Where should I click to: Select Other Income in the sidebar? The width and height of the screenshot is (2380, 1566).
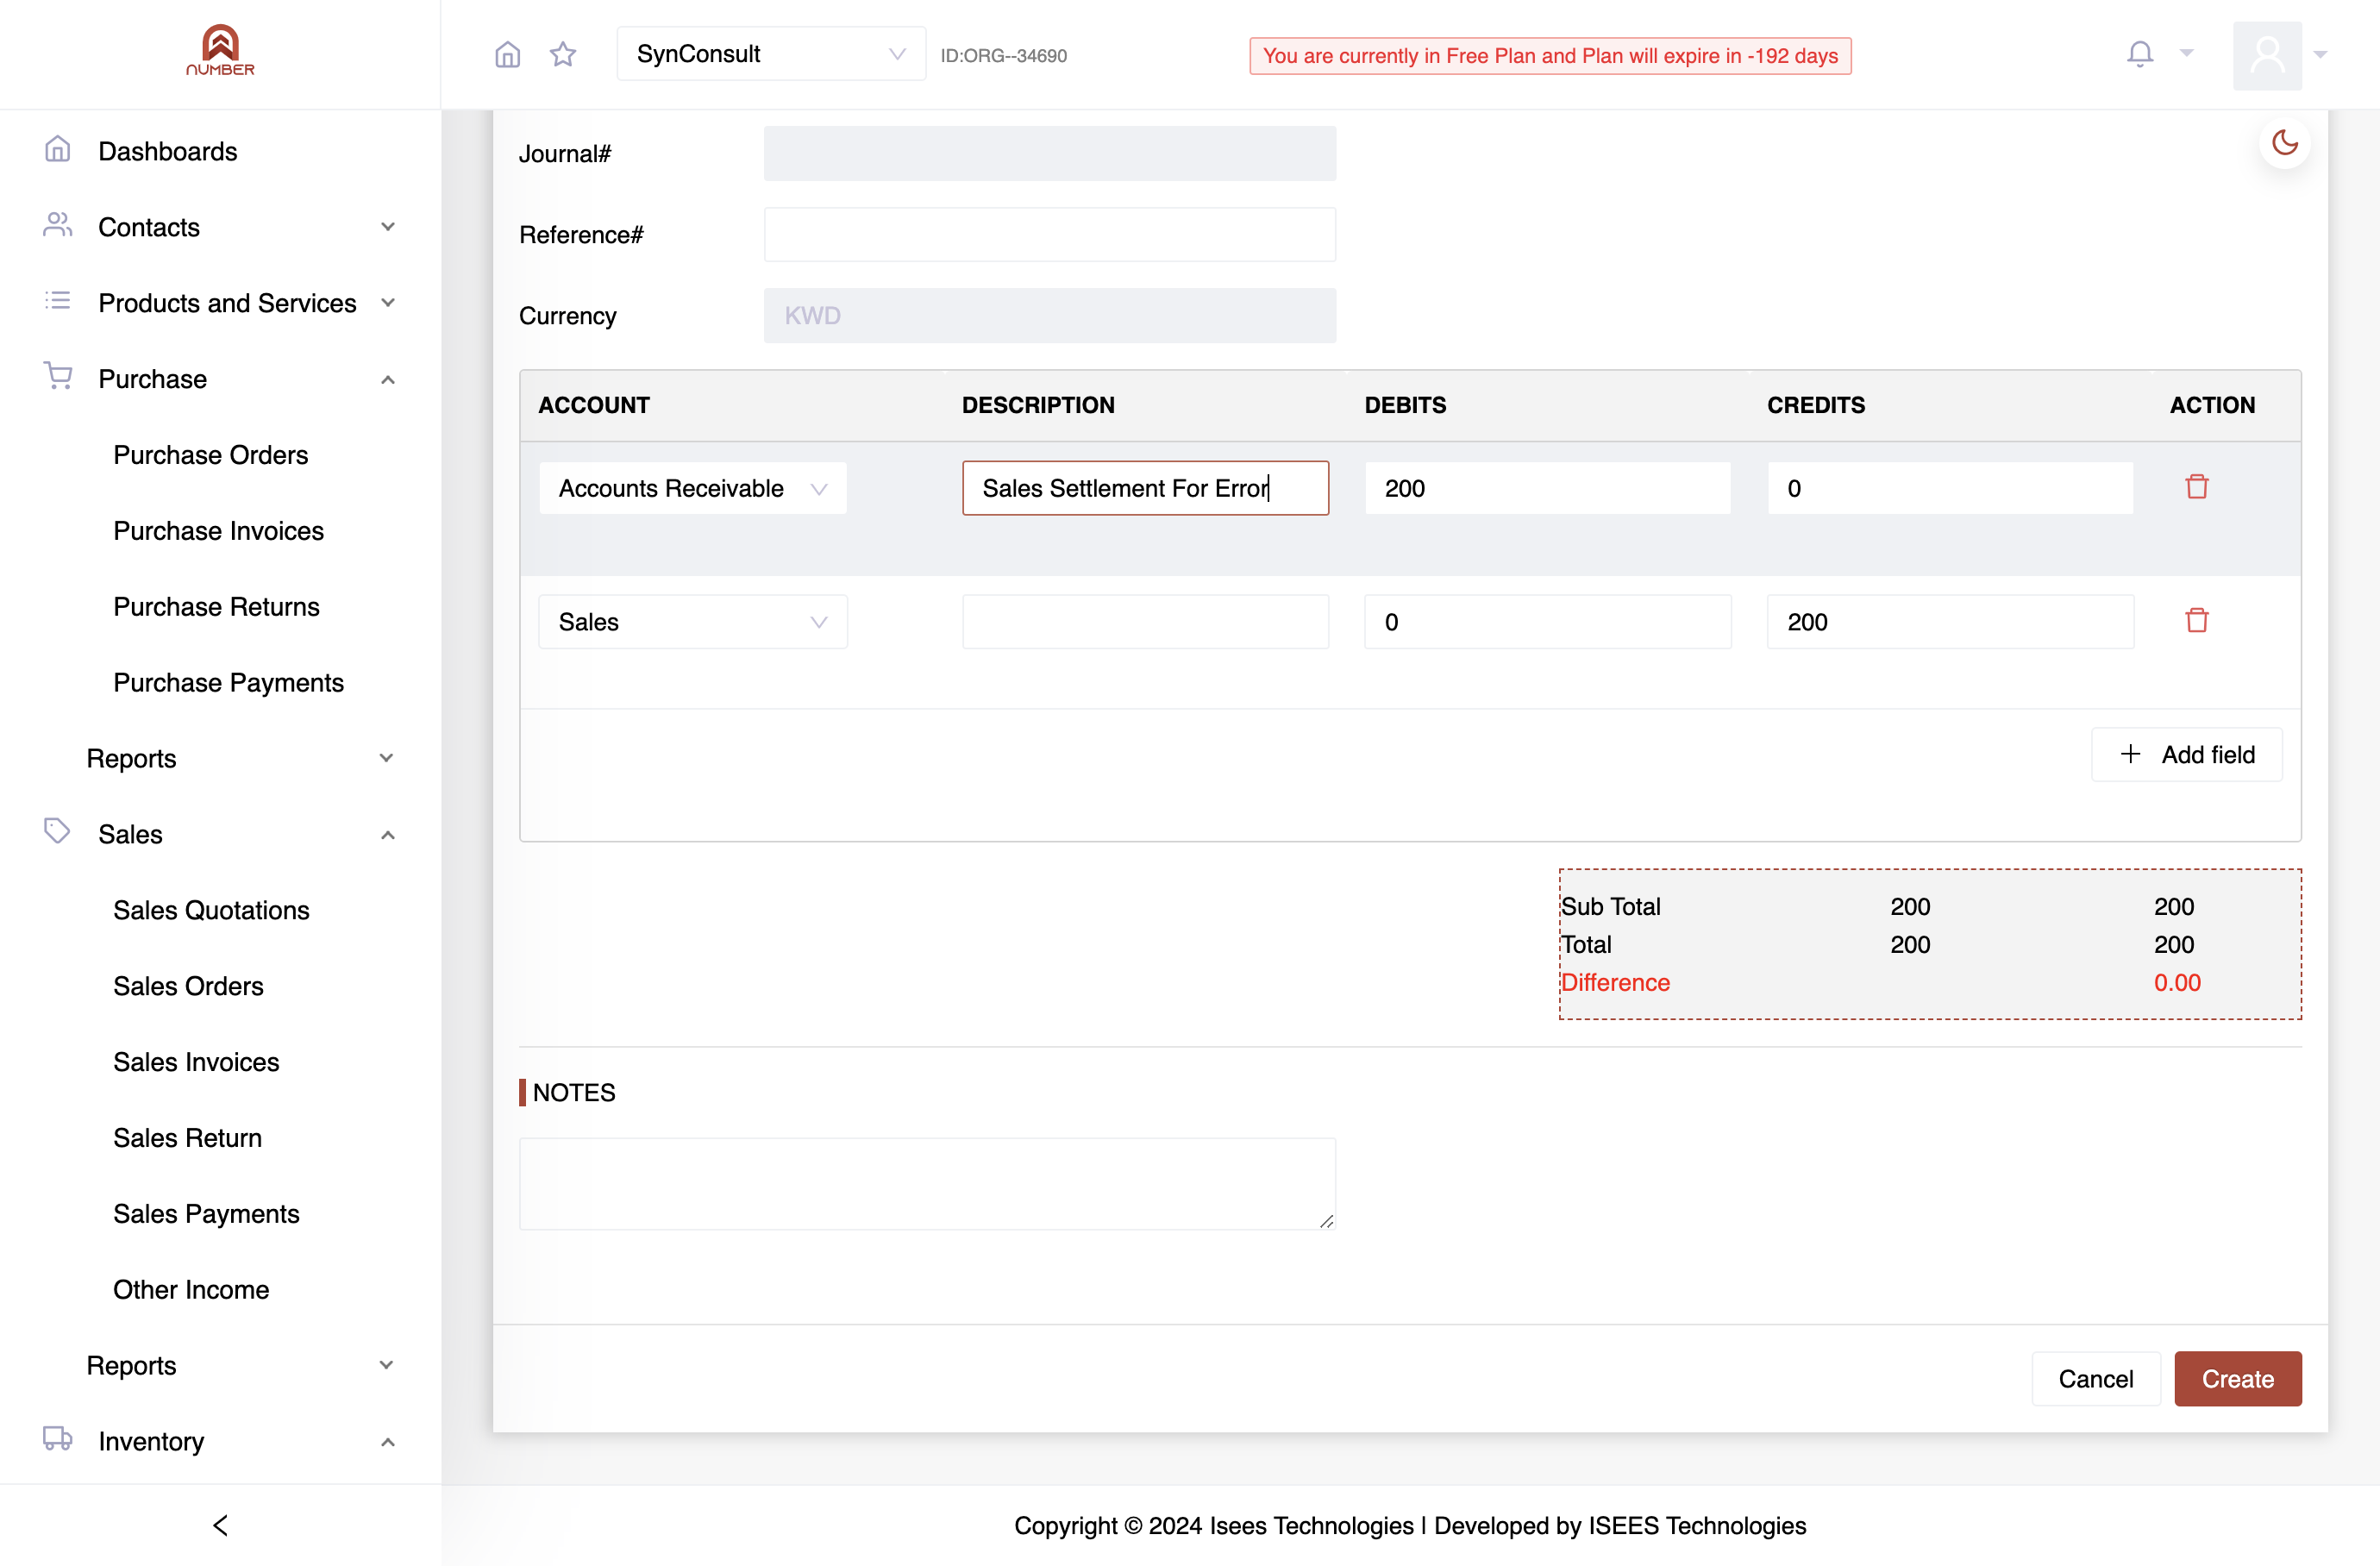[191, 1289]
